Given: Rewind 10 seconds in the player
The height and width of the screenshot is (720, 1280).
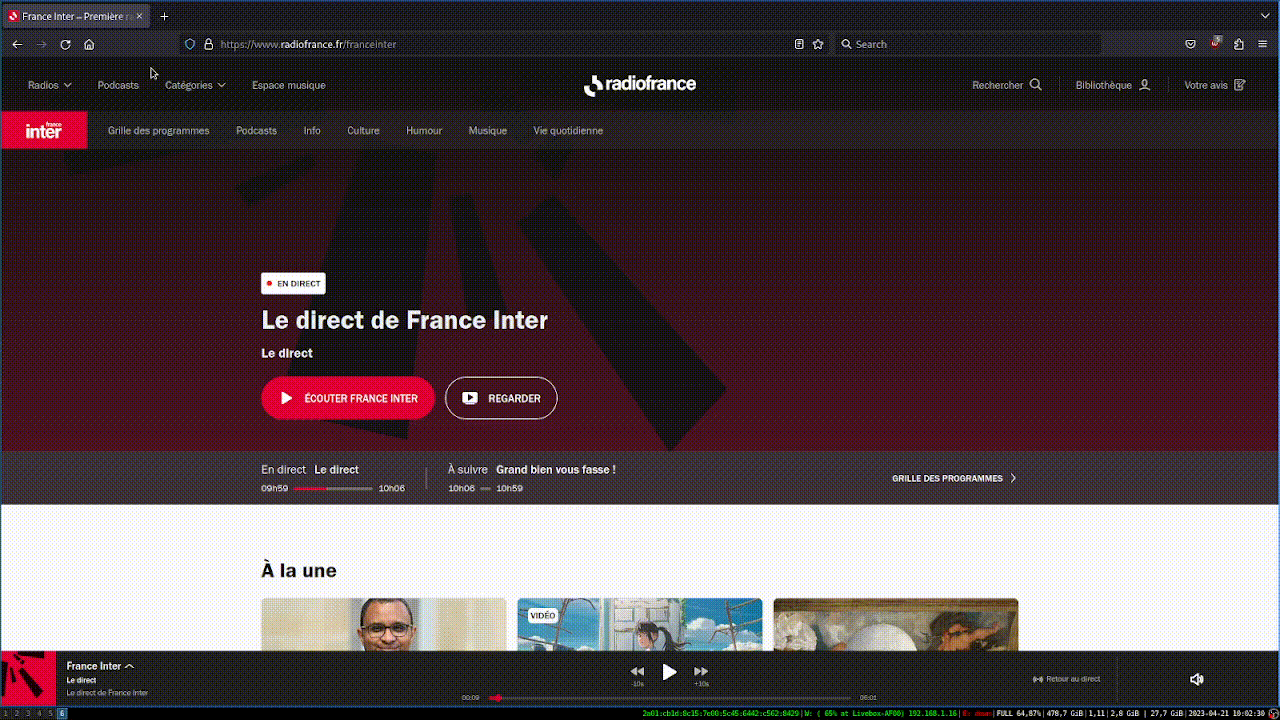Looking at the screenshot, I should pyautogui.click(x=637, y=673).
